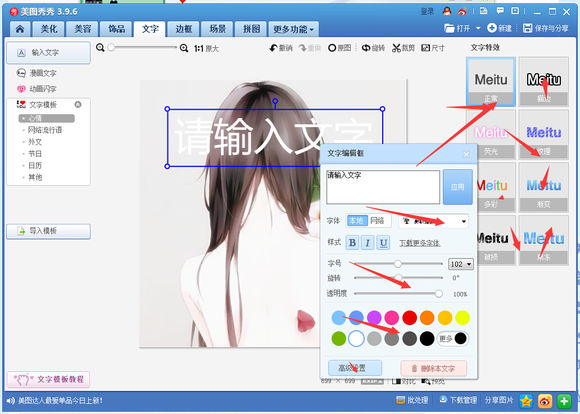Screen dimensions: 580x414
Task: Choose the red color swatch
Action: [x=409, y=318]
